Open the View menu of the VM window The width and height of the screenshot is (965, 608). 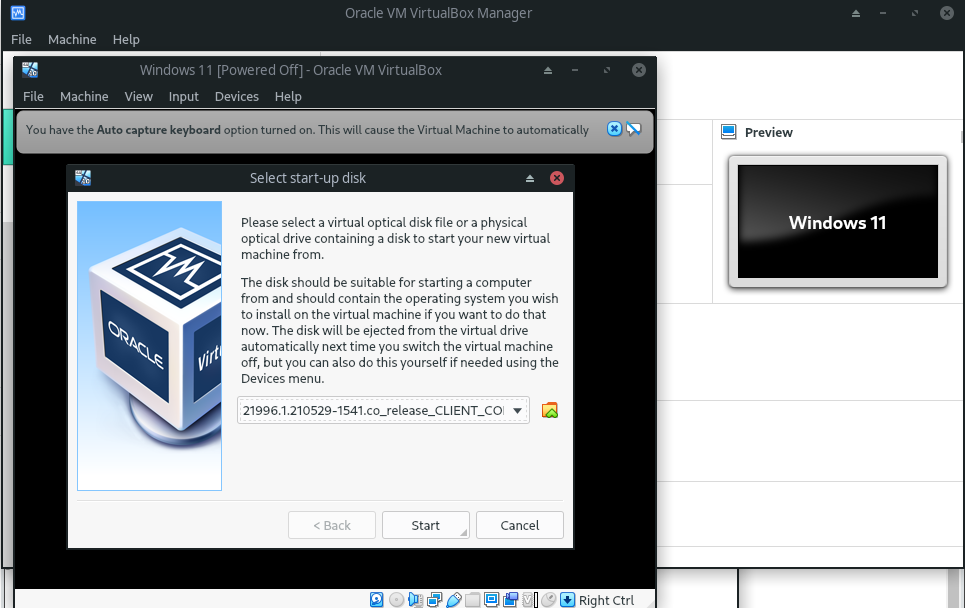pos(138,96)
